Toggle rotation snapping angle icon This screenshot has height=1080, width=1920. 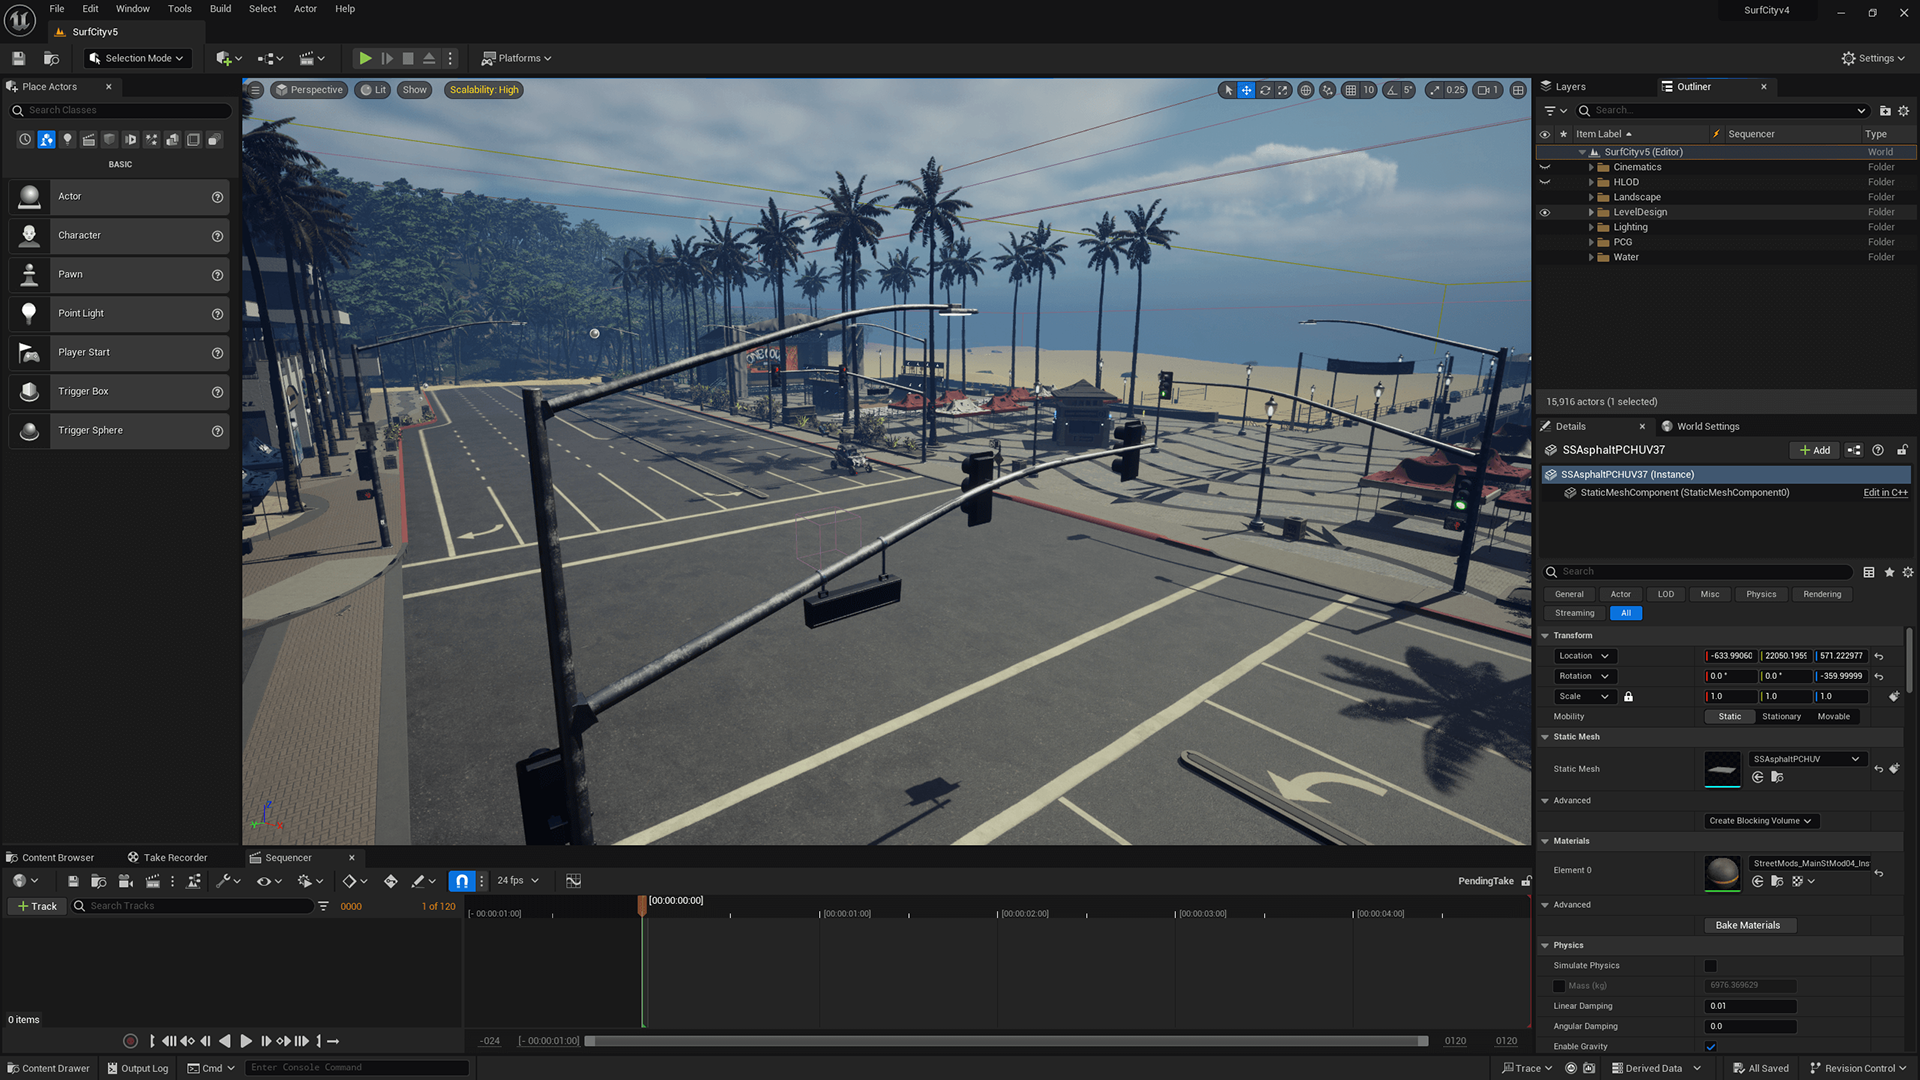[x=1392, y=90]
